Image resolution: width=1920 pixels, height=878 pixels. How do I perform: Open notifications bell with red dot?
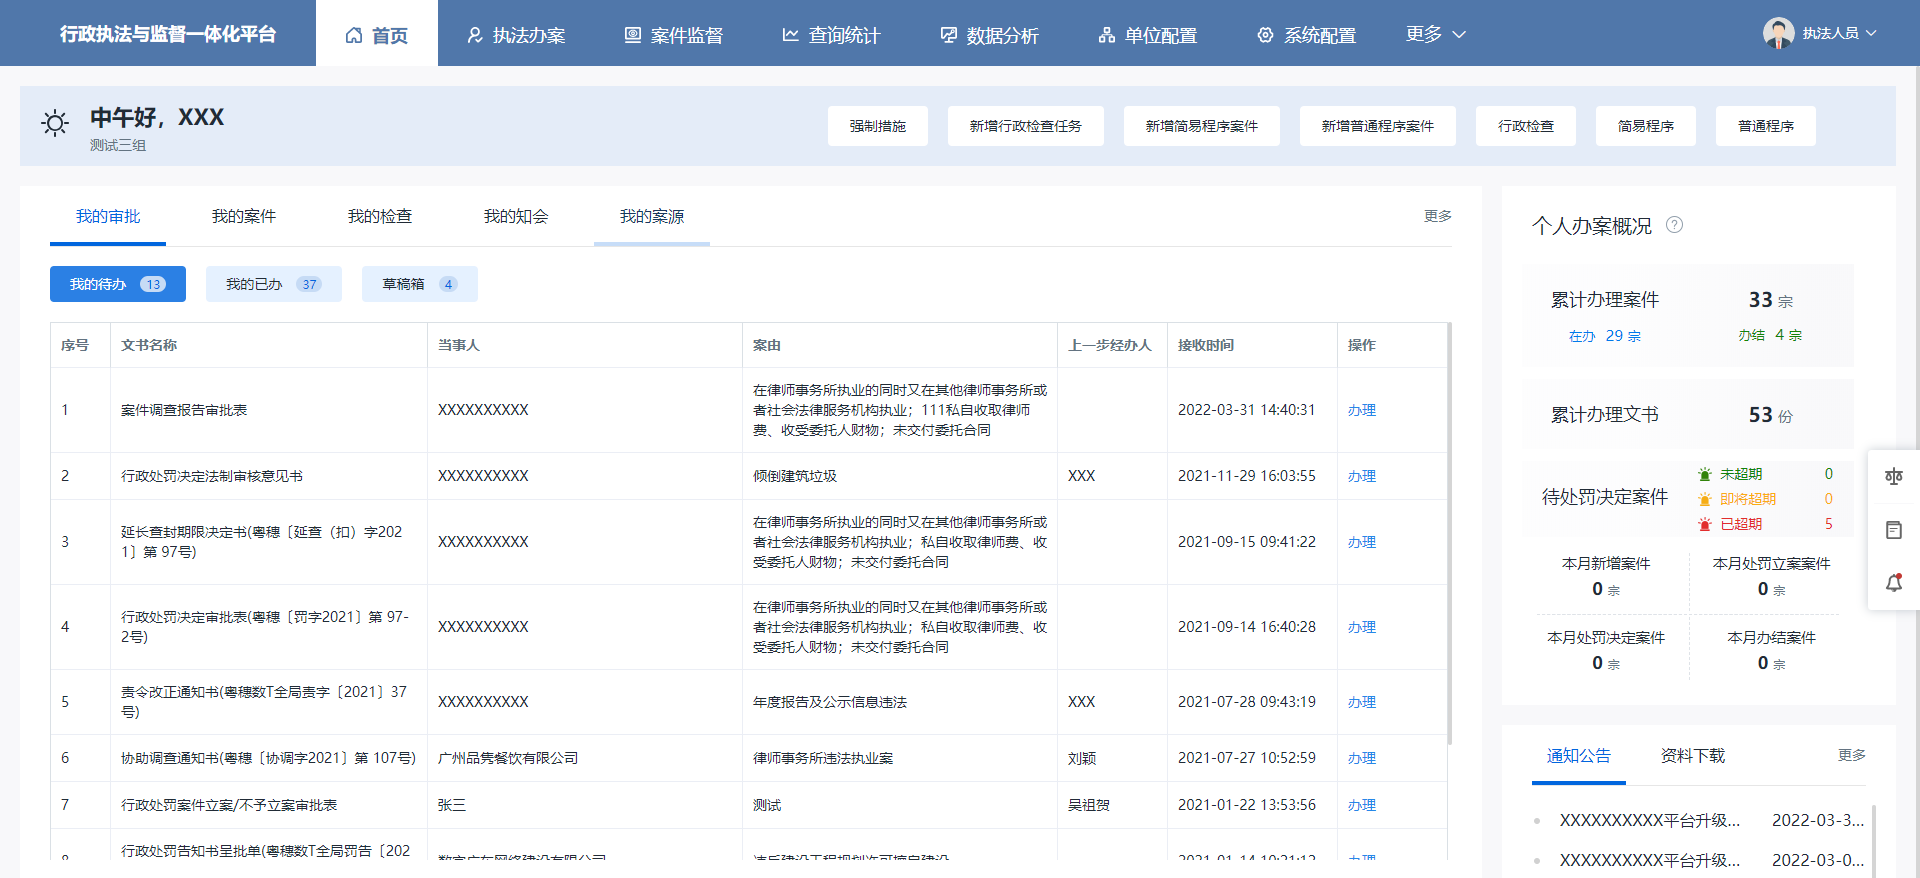[x=1893, y=583]
